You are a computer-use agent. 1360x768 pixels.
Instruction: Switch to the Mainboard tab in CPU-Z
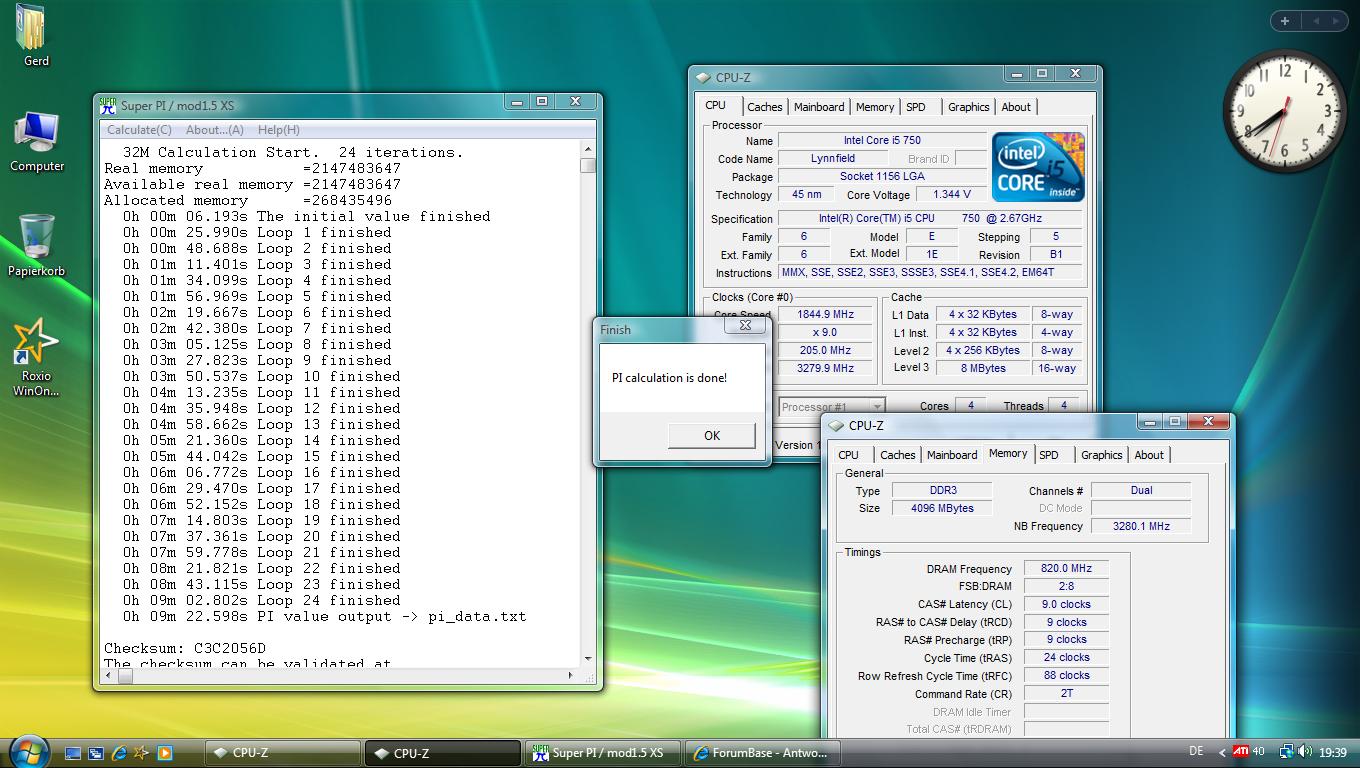(819, 107)
